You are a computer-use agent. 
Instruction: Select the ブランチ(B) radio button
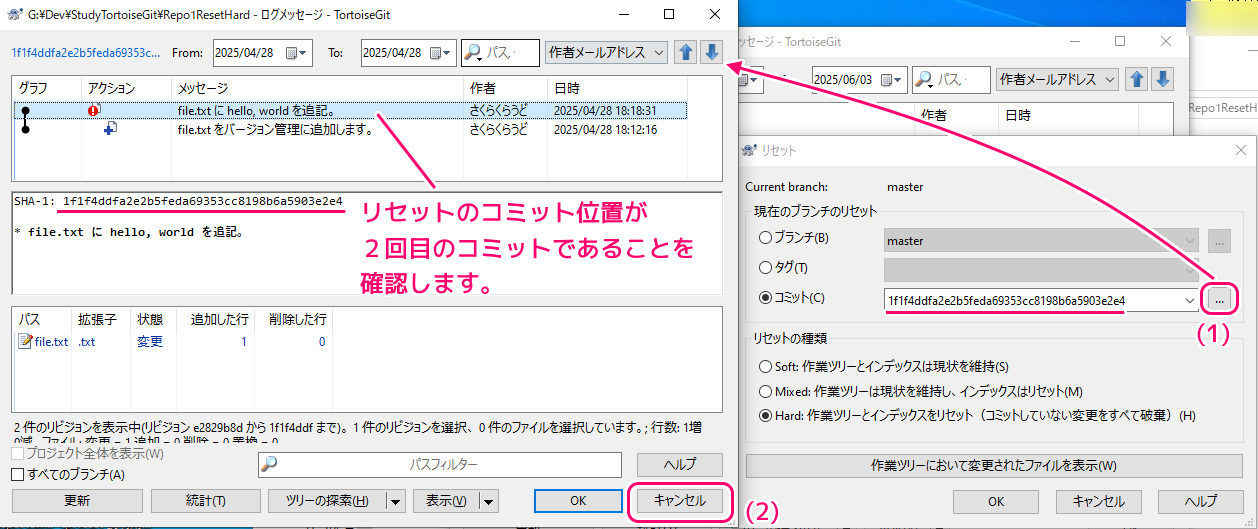point(766,239)
